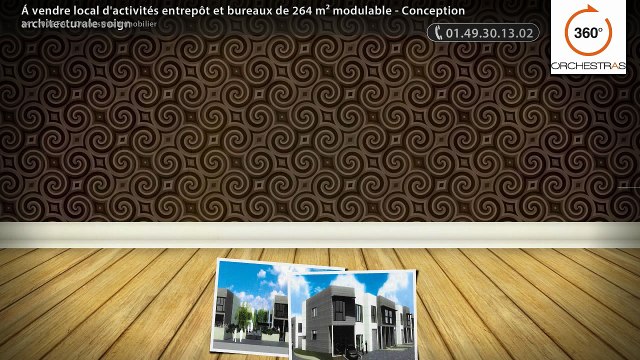The image size is (640, 360).
Task: Click the title text 'Á vendre local d'activités'
Action: click(x=91, y=11)
